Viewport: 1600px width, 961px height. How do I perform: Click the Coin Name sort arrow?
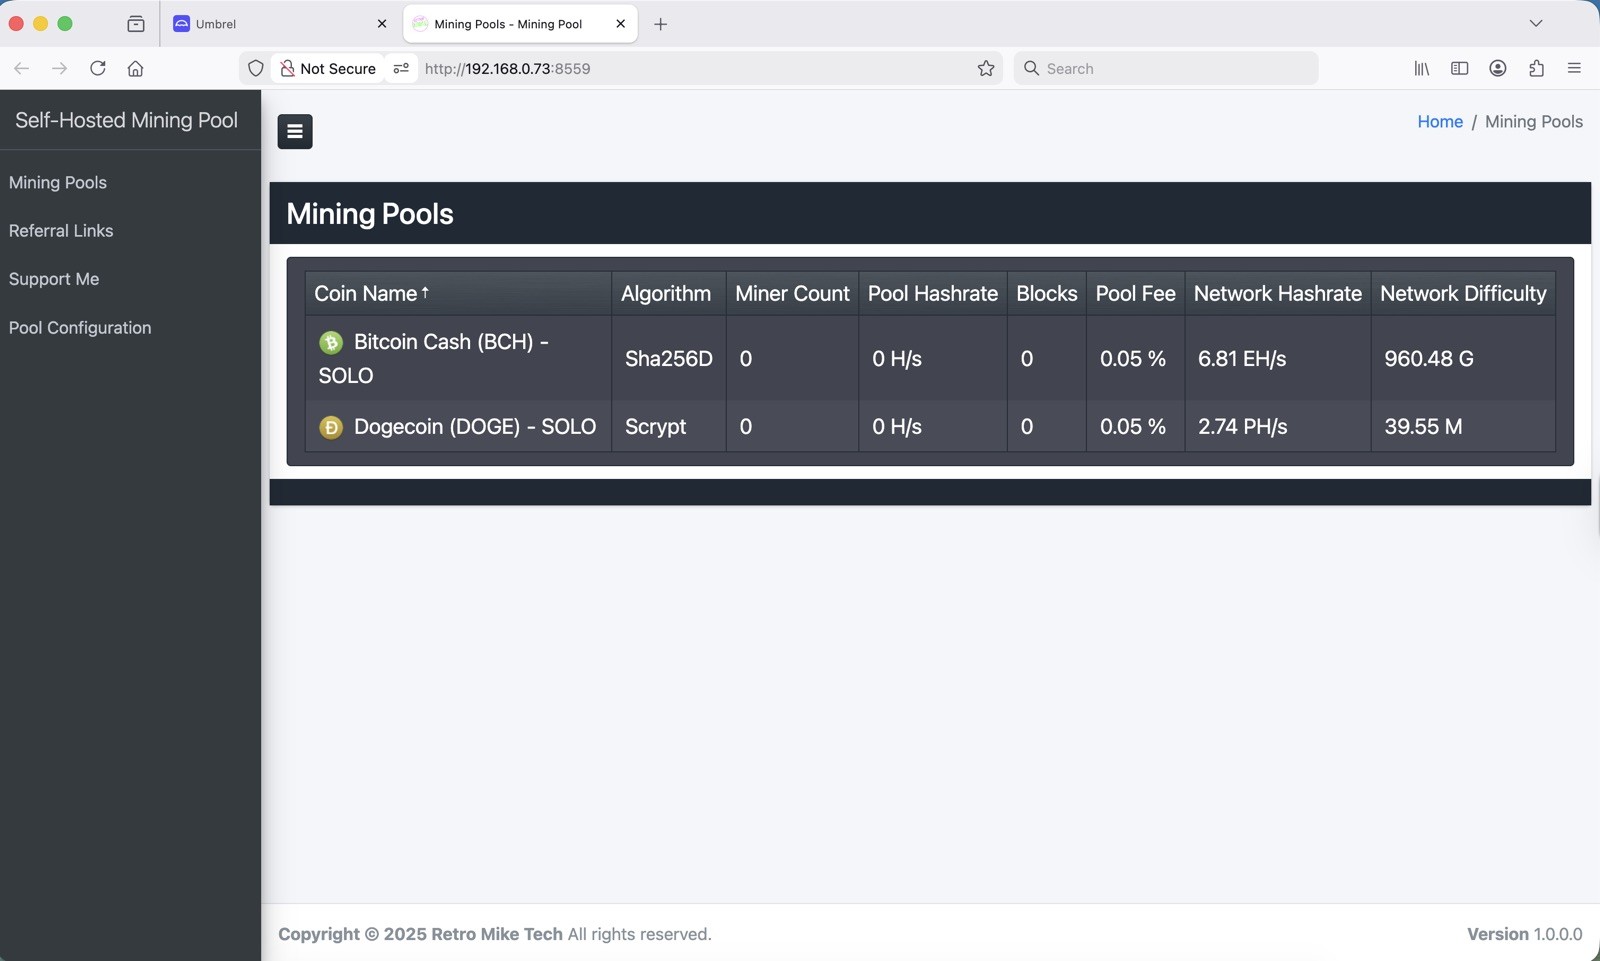(x=426, y=292)
